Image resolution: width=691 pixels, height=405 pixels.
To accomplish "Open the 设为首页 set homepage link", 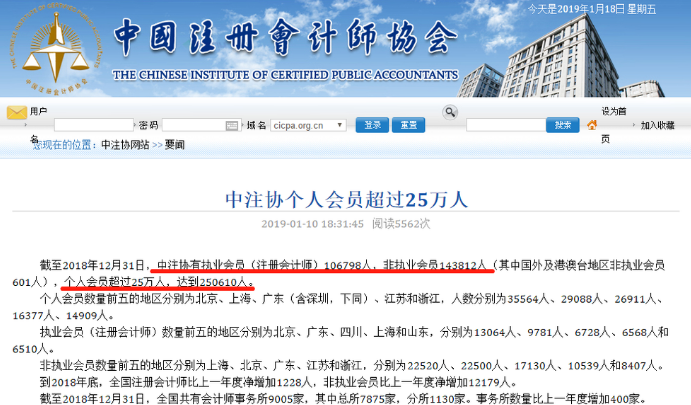I will pos(613,112).
